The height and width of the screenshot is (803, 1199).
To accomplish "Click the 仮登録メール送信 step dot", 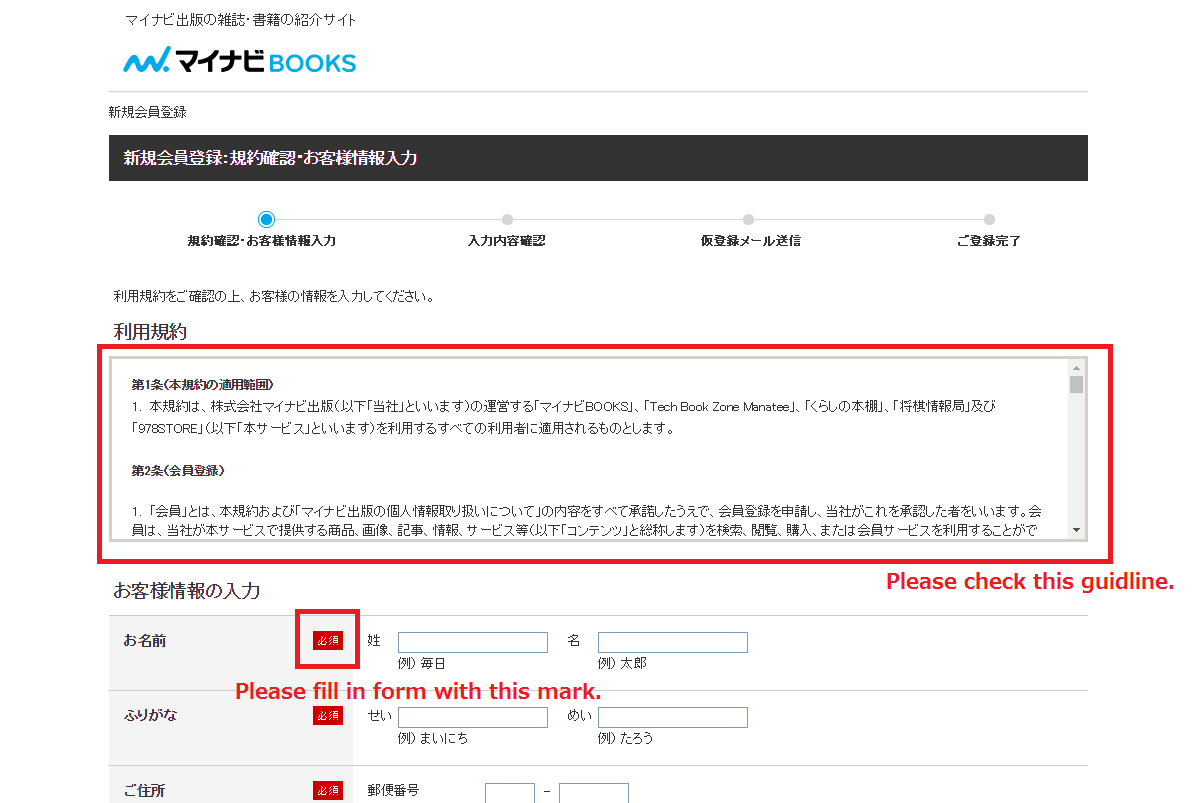I will coord(748,220).
